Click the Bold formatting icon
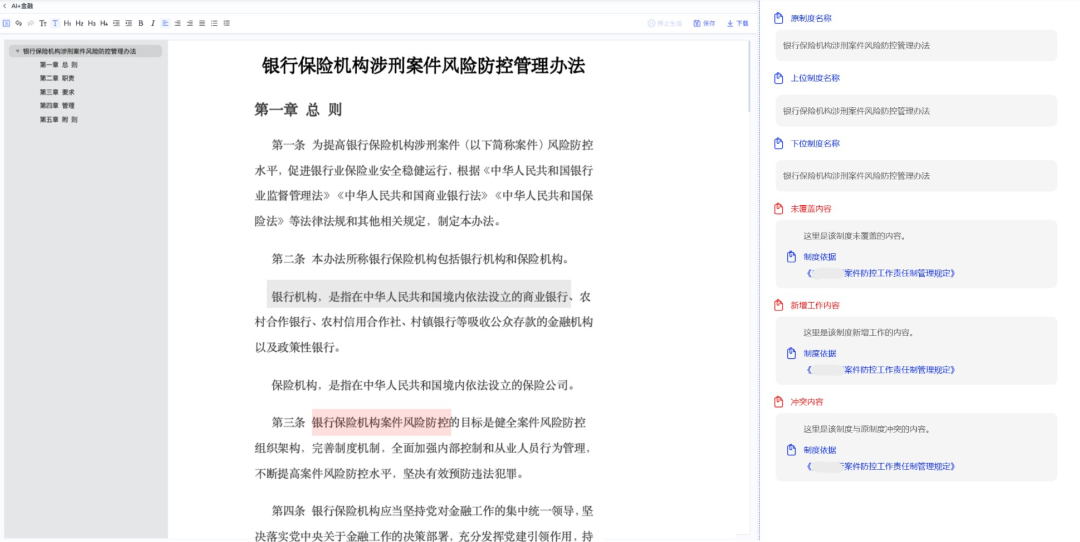1080x542 pixels. [x=140, y=23]
